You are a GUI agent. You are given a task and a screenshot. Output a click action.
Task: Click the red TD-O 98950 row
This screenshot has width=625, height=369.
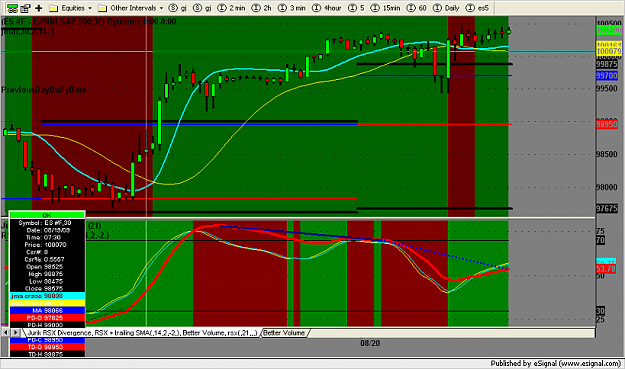click(47, 347)
